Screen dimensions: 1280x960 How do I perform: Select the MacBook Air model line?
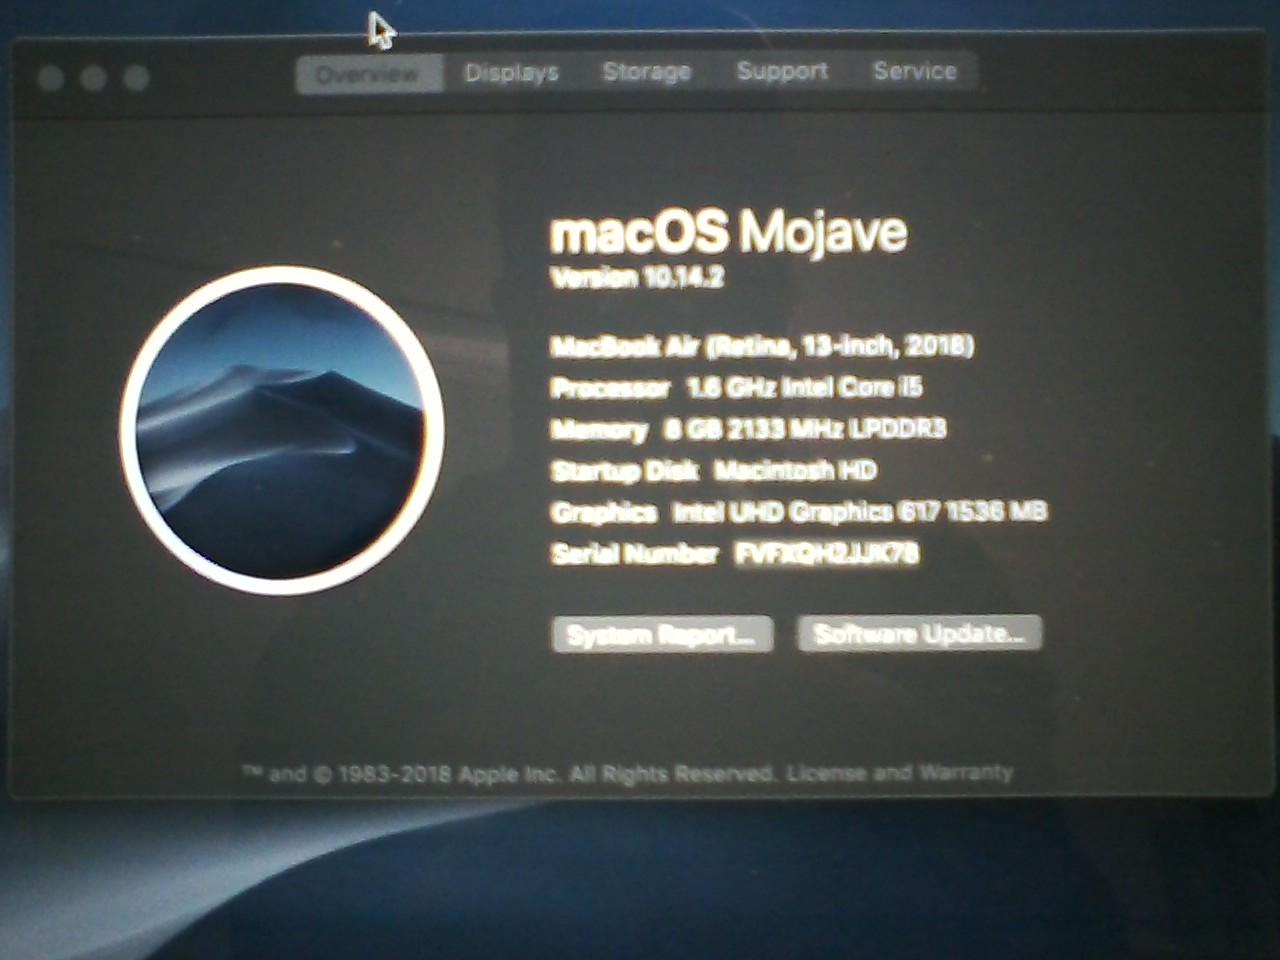coord(762,346)
